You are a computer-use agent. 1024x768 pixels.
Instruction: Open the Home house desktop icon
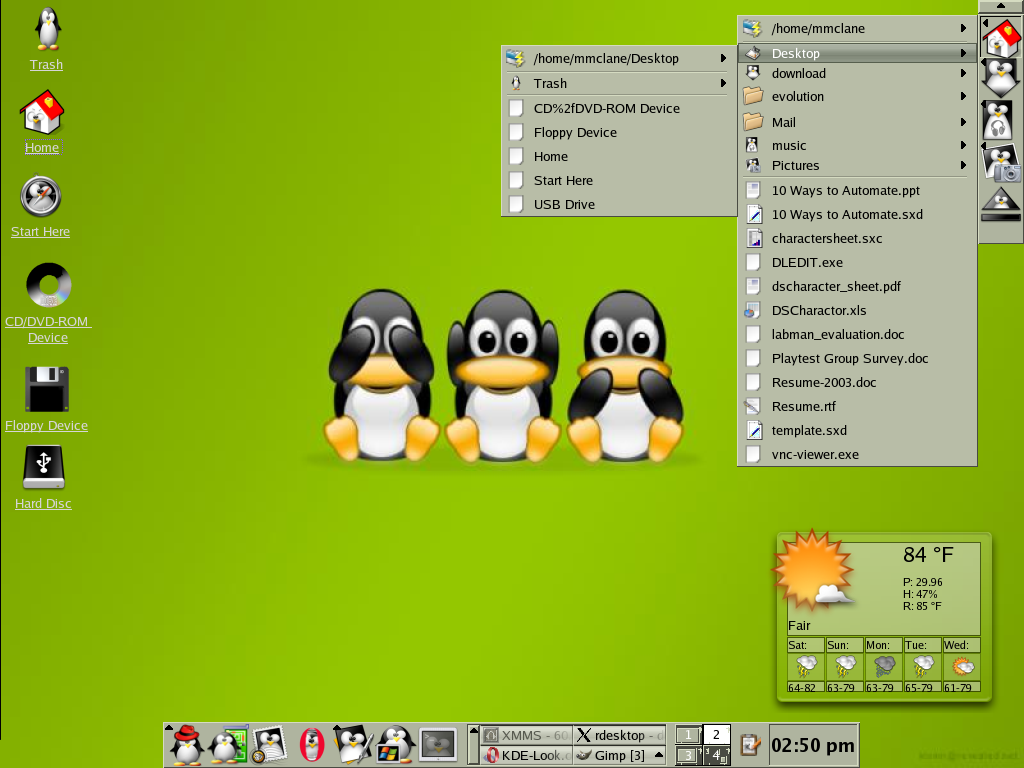click(x=41, y=112)
